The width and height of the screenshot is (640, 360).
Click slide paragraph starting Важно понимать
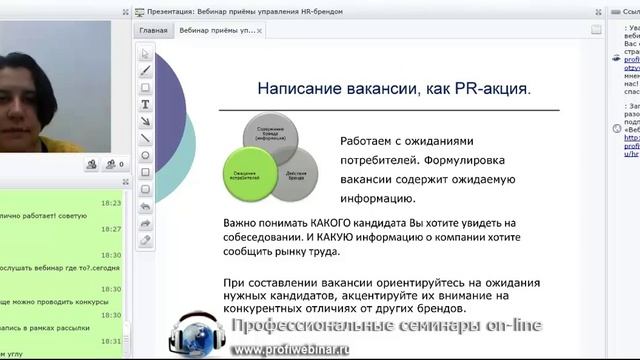tap(372, 237)
